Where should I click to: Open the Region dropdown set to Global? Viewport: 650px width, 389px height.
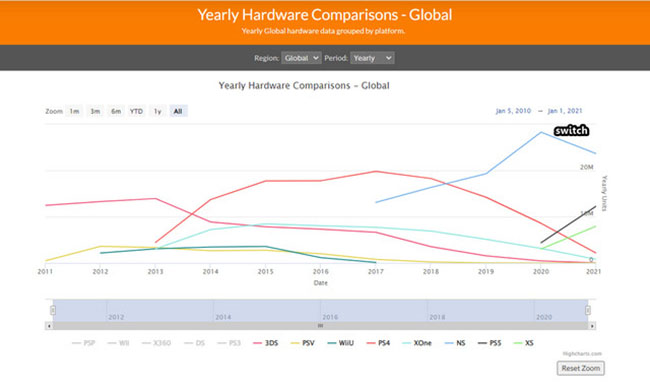(x=301, y=58)
